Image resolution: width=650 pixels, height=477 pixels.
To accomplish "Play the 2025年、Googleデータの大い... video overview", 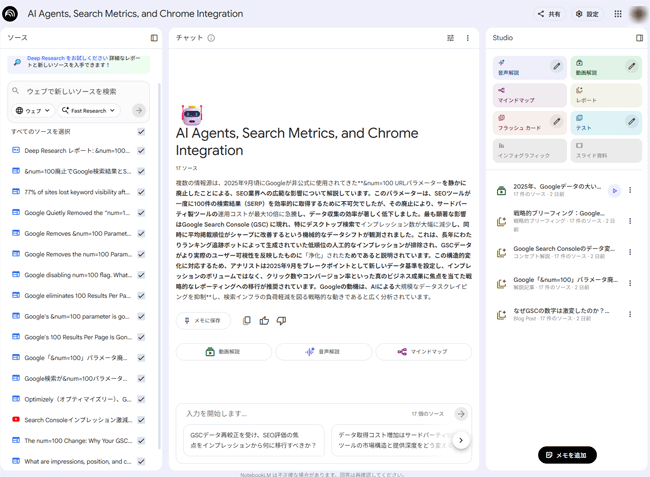I will coord(614,191).
